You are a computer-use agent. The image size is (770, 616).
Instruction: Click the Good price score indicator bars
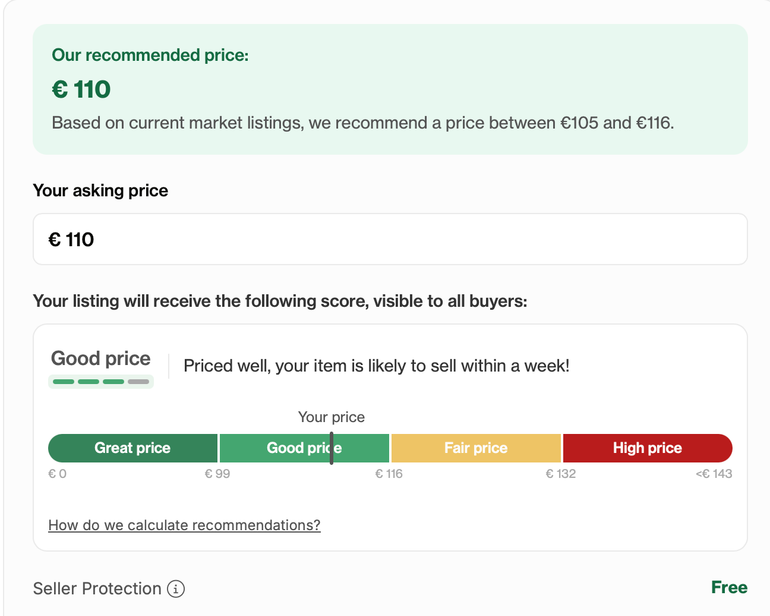(101, 382)
